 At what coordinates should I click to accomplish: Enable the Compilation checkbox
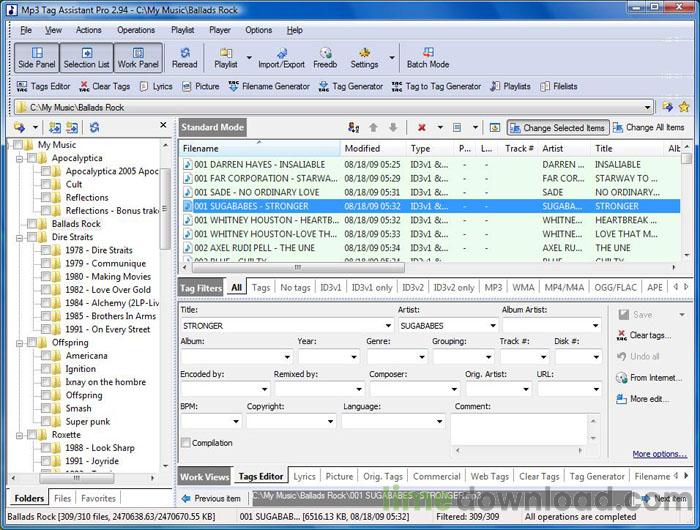(186, 443)
